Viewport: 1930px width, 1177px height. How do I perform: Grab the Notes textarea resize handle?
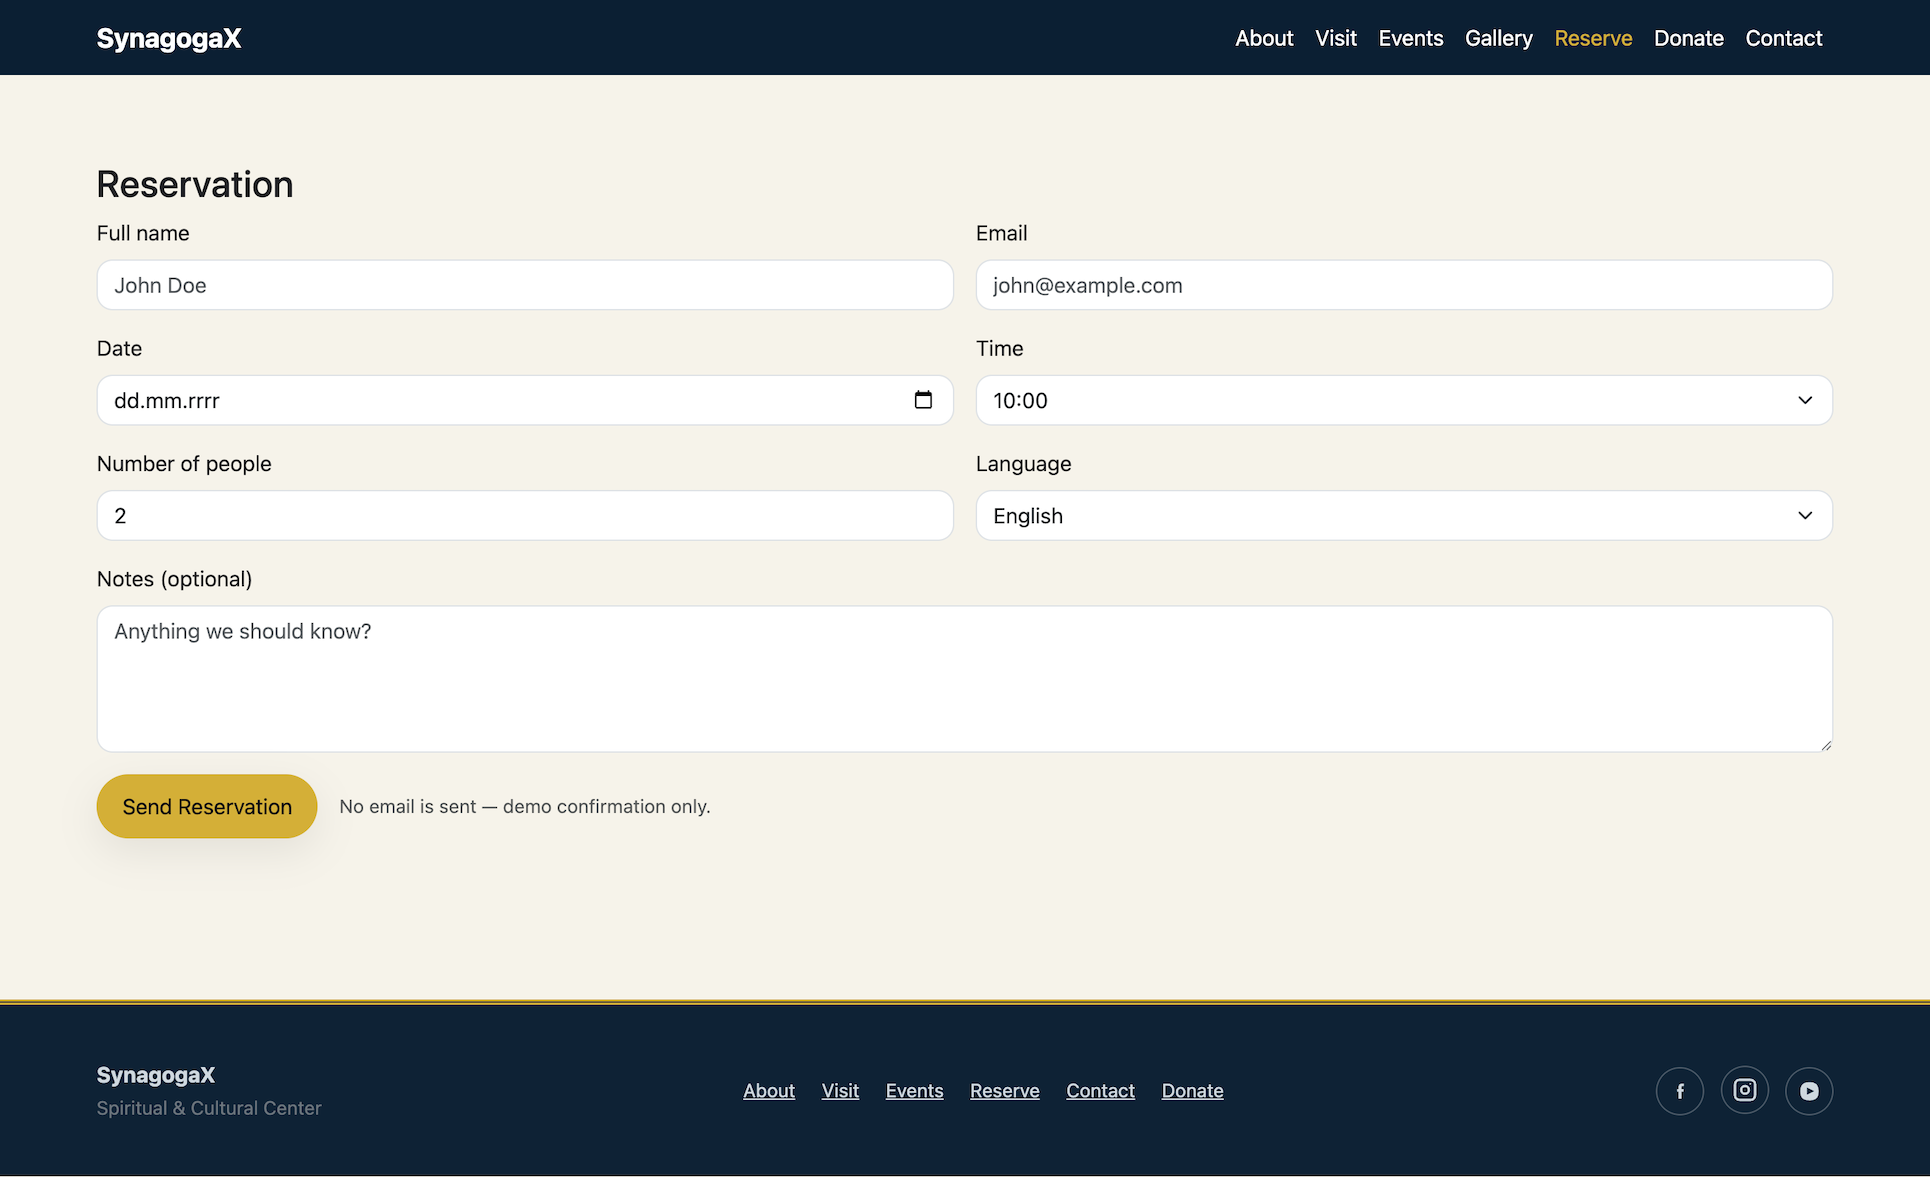pyautogui.click(x=1826, y=745)
